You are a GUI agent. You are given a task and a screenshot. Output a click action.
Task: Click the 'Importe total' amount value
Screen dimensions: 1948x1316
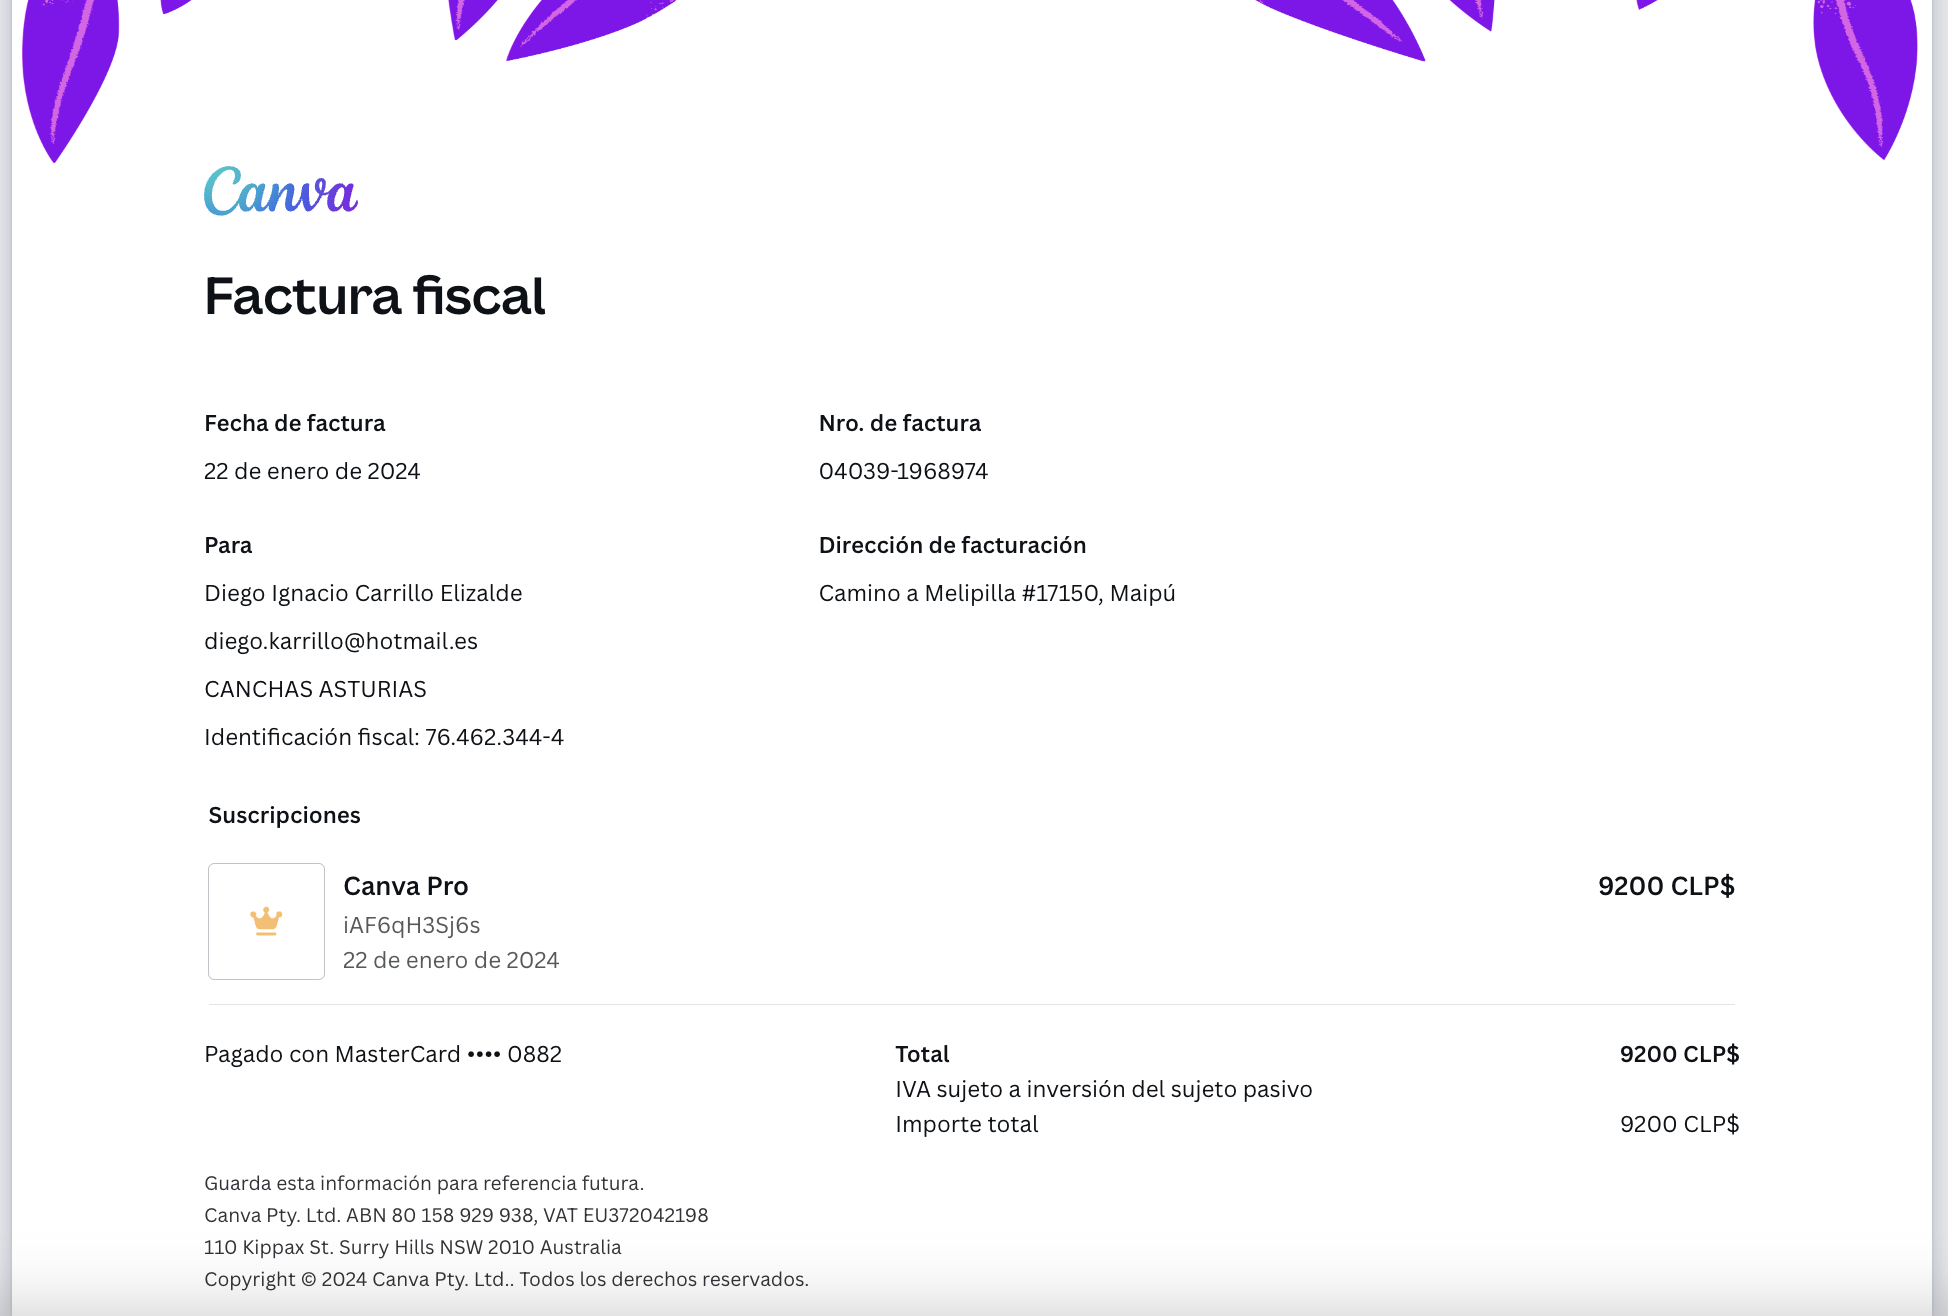(x=1679, y=1124)
